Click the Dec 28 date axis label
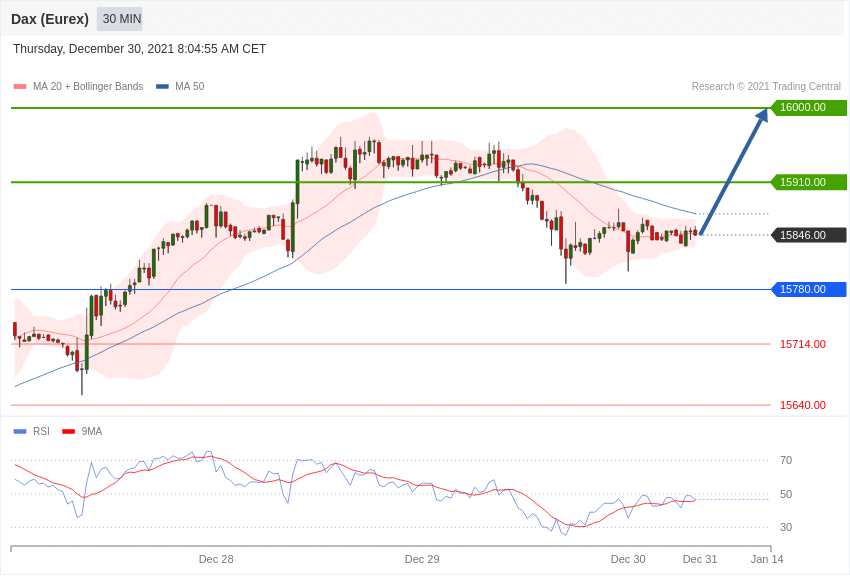 [216, 559]
